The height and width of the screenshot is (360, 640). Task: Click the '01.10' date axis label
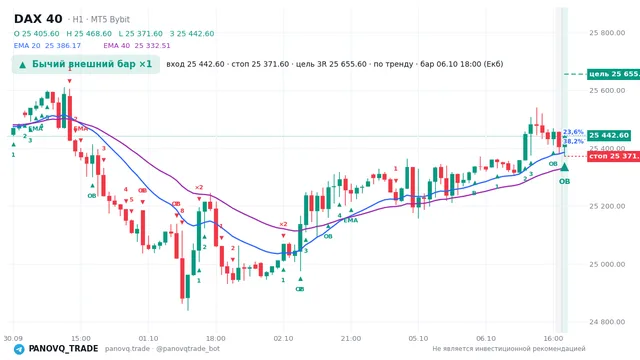(x=148, y=338)
